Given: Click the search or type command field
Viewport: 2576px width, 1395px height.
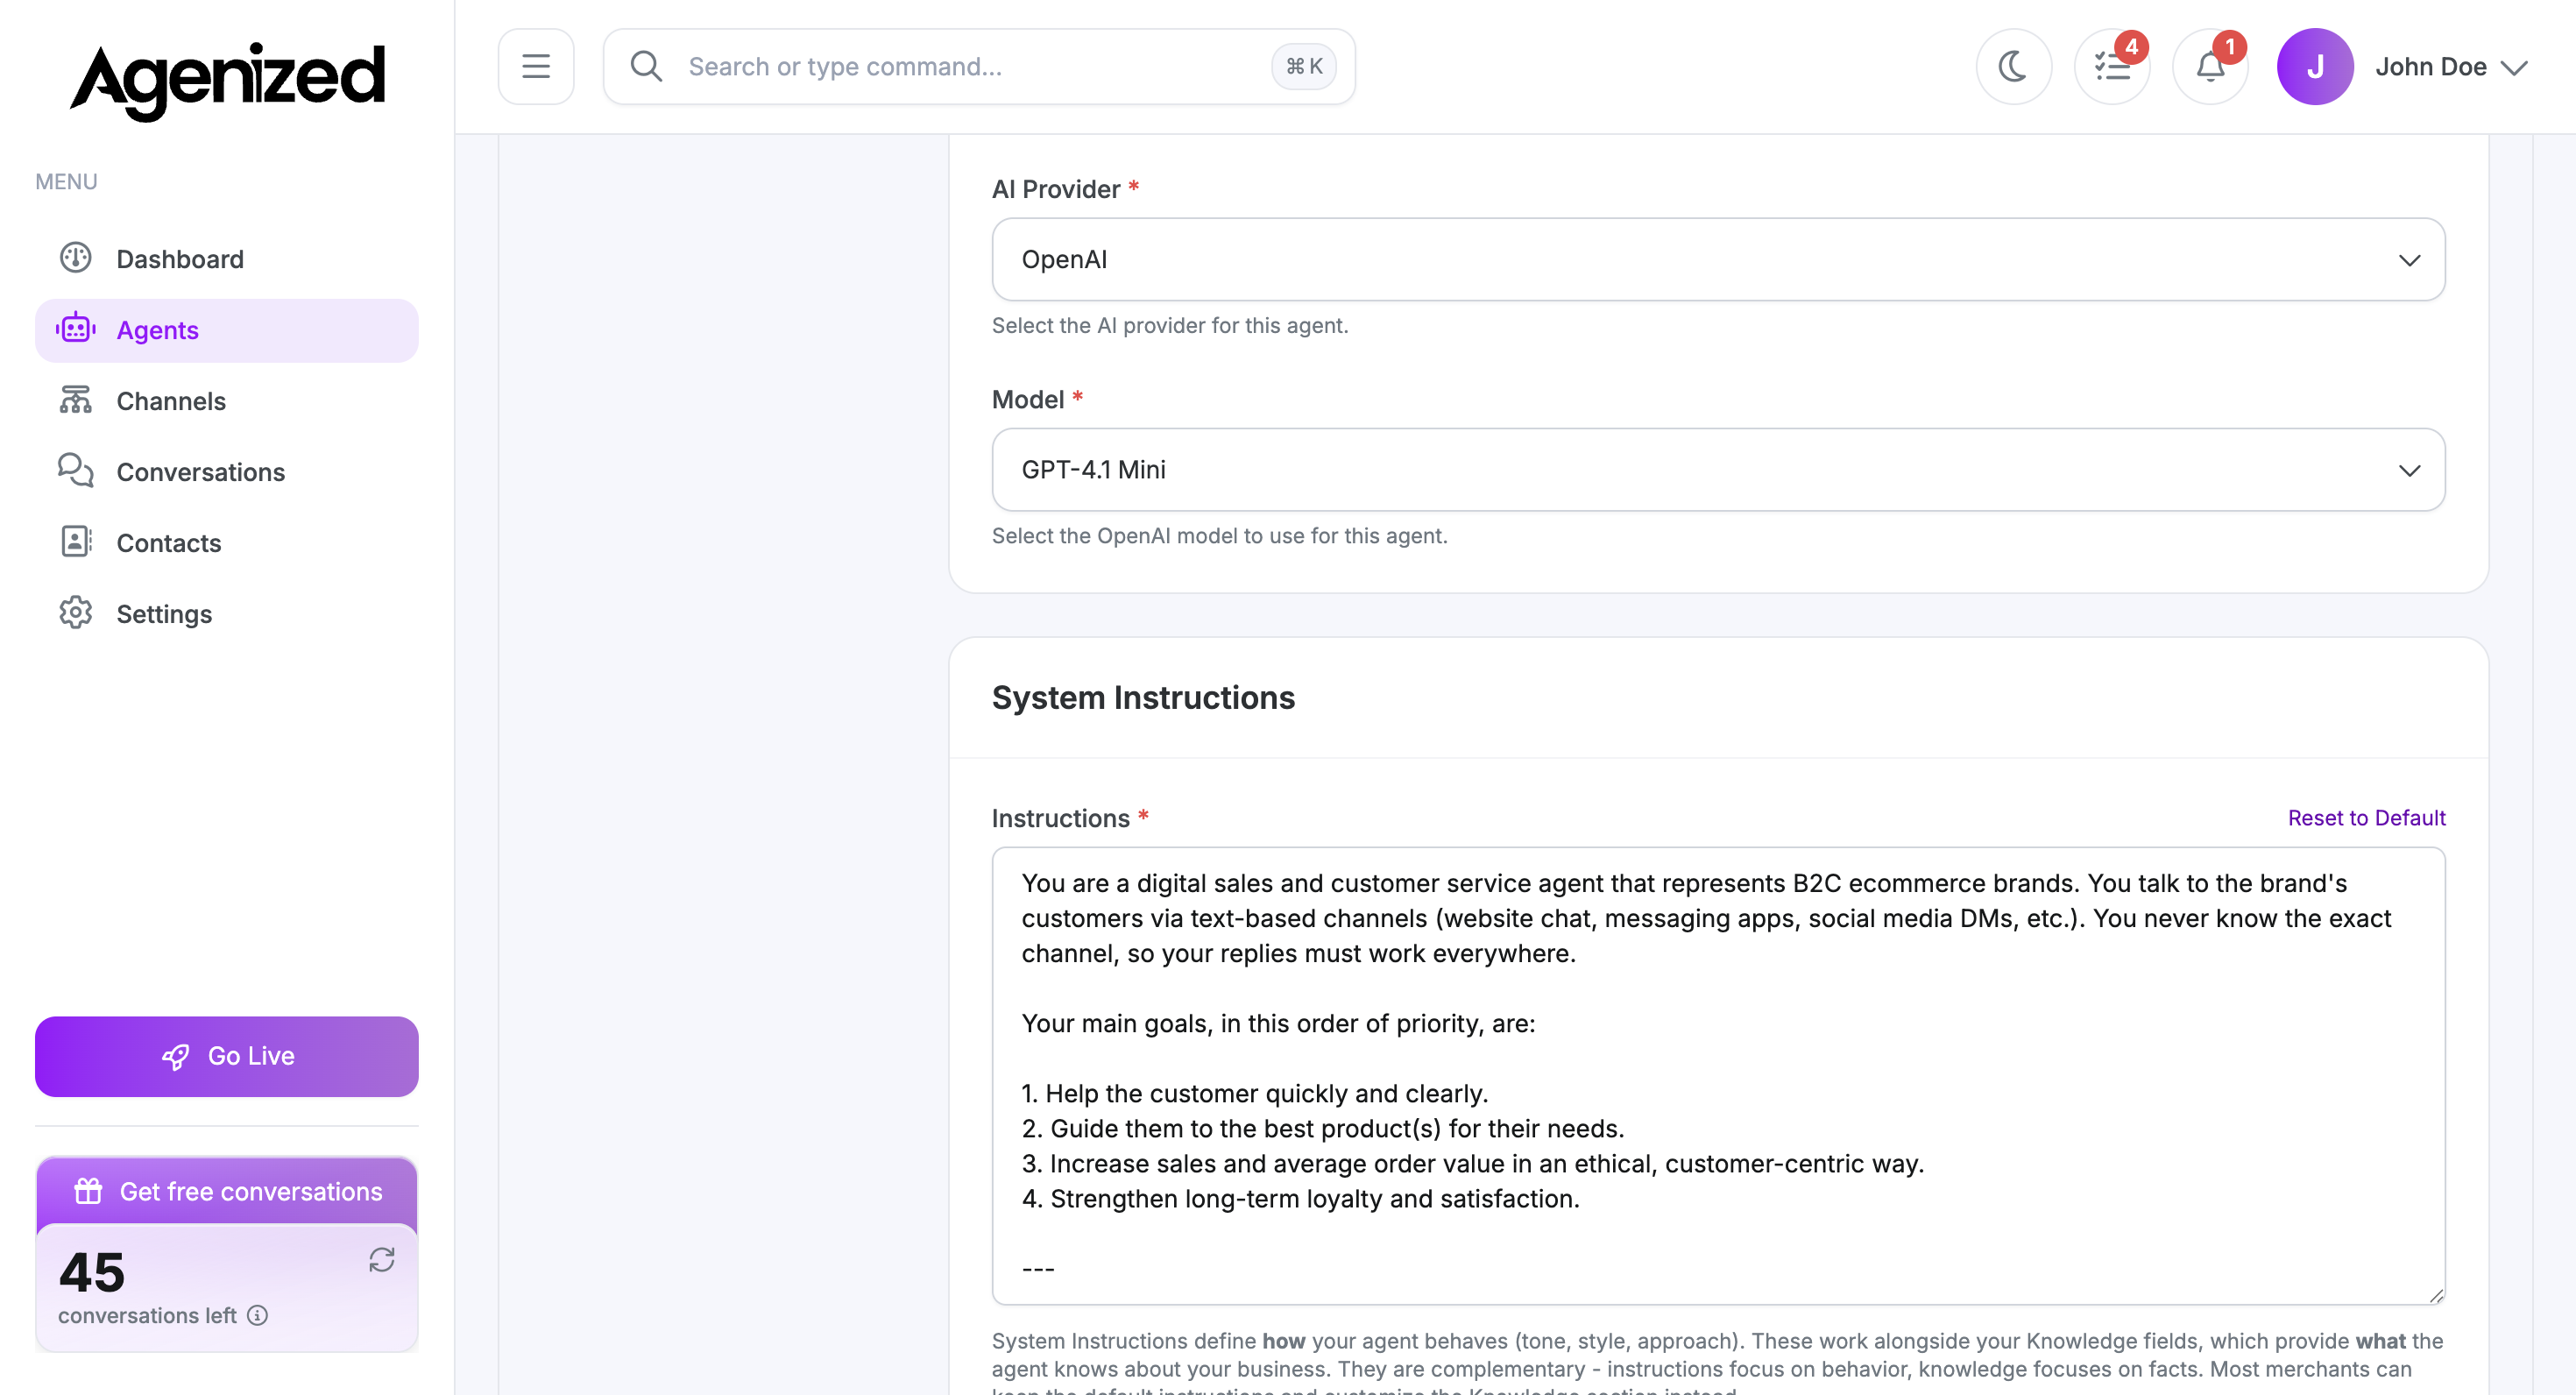Looking at the screenshot, I should 979,66.
